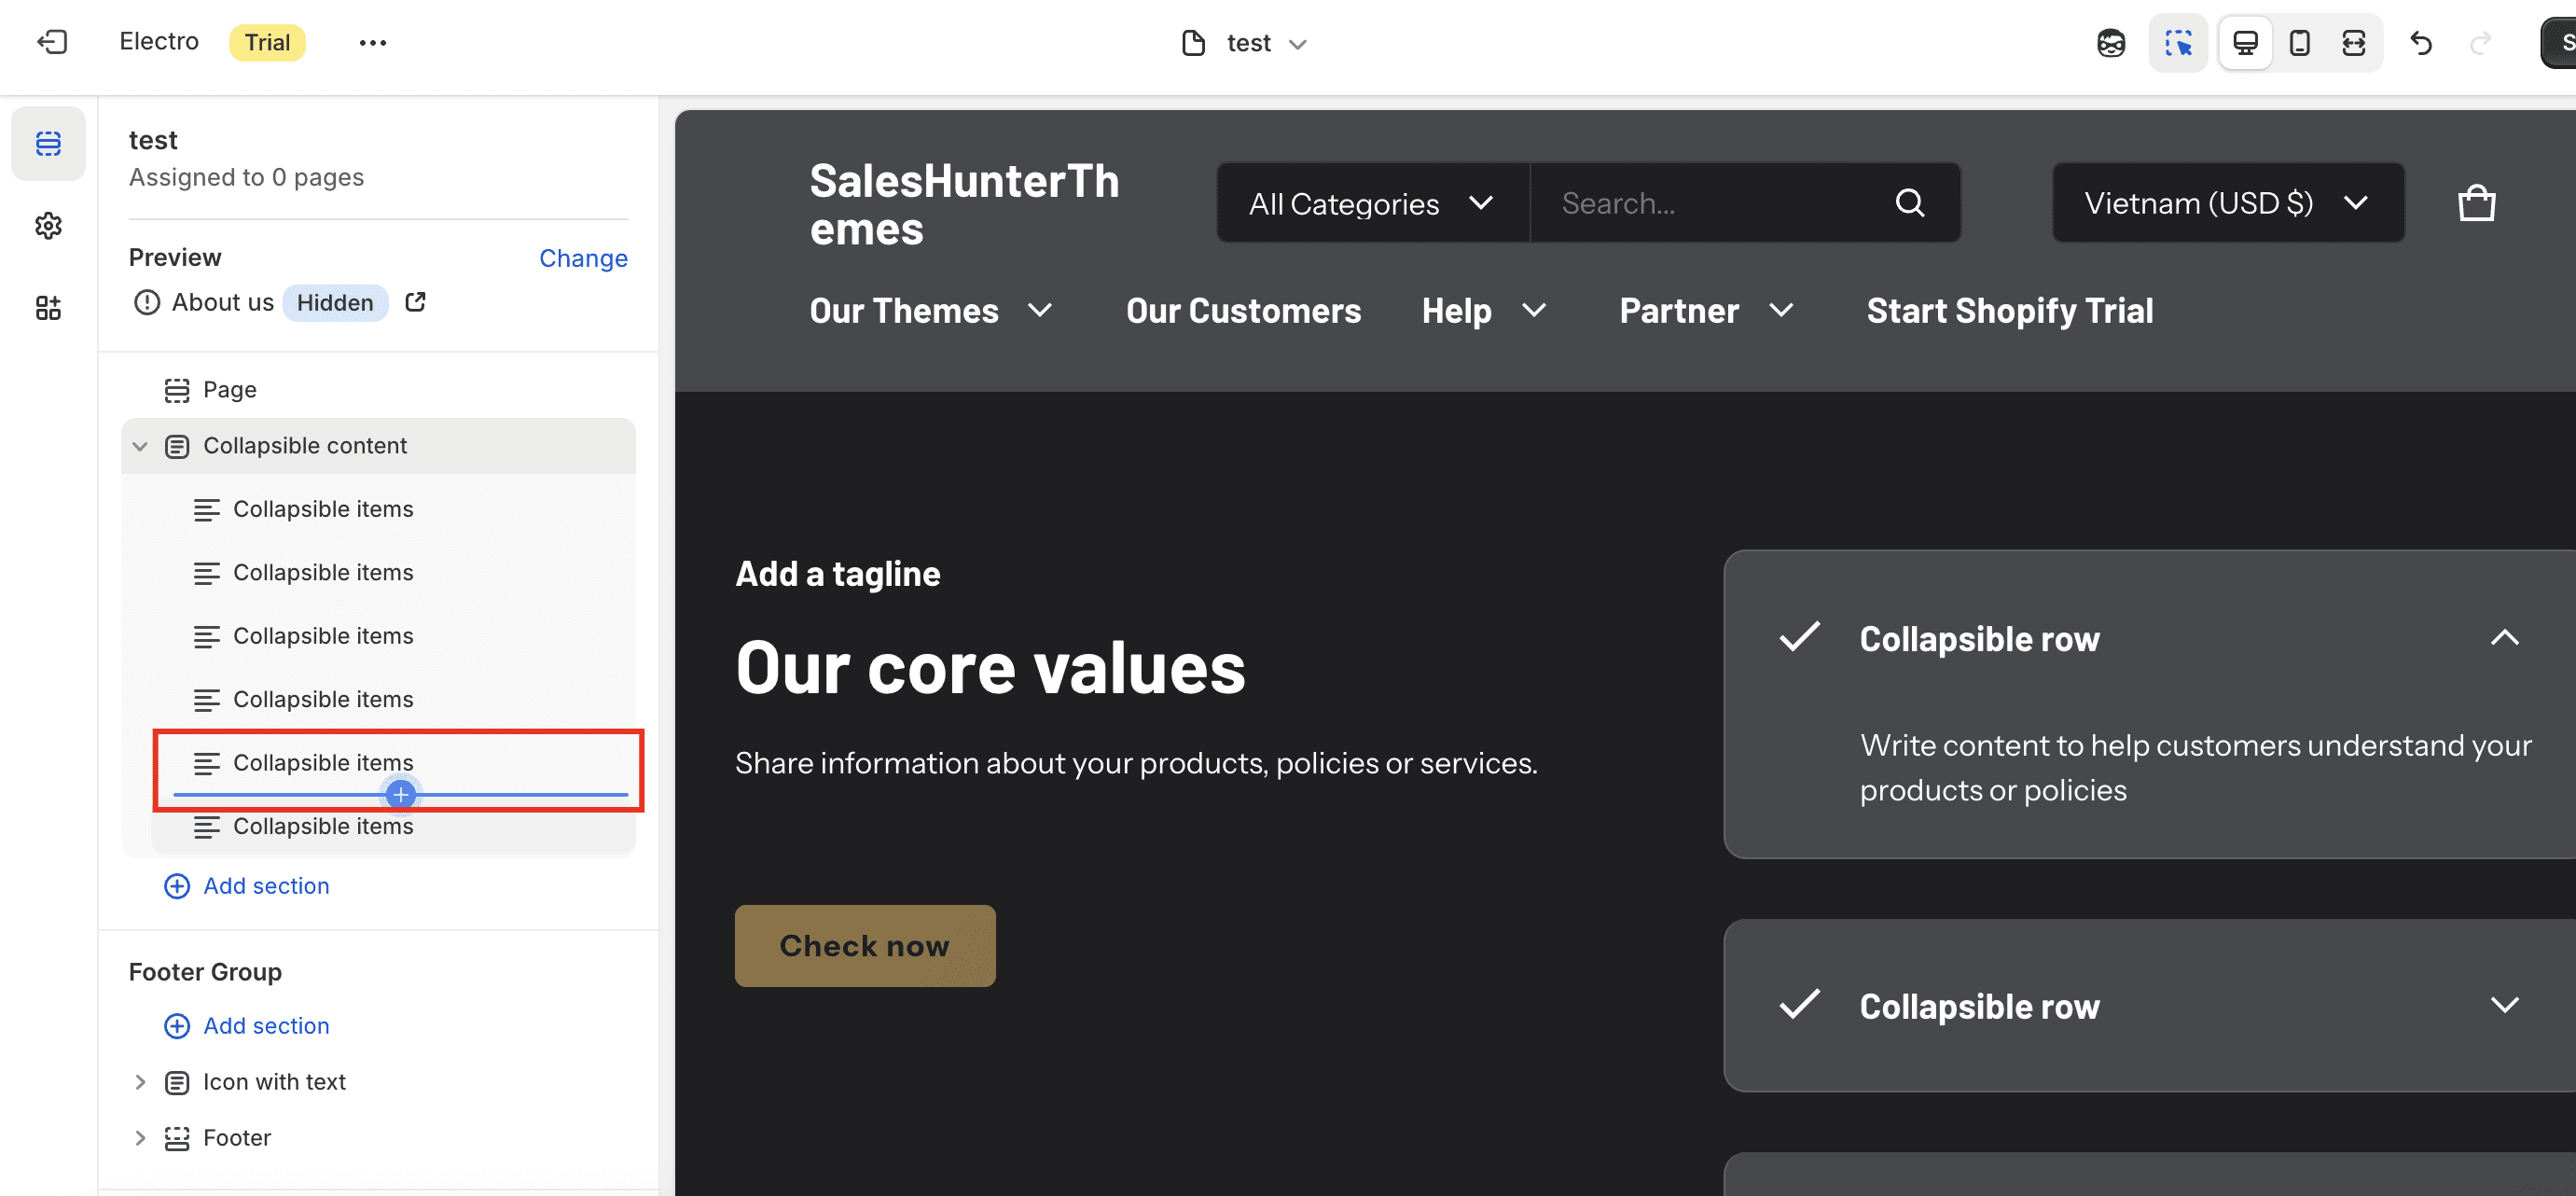
Task: Open the app embeds sidebar icon
Action: click(x=48, y=308)
